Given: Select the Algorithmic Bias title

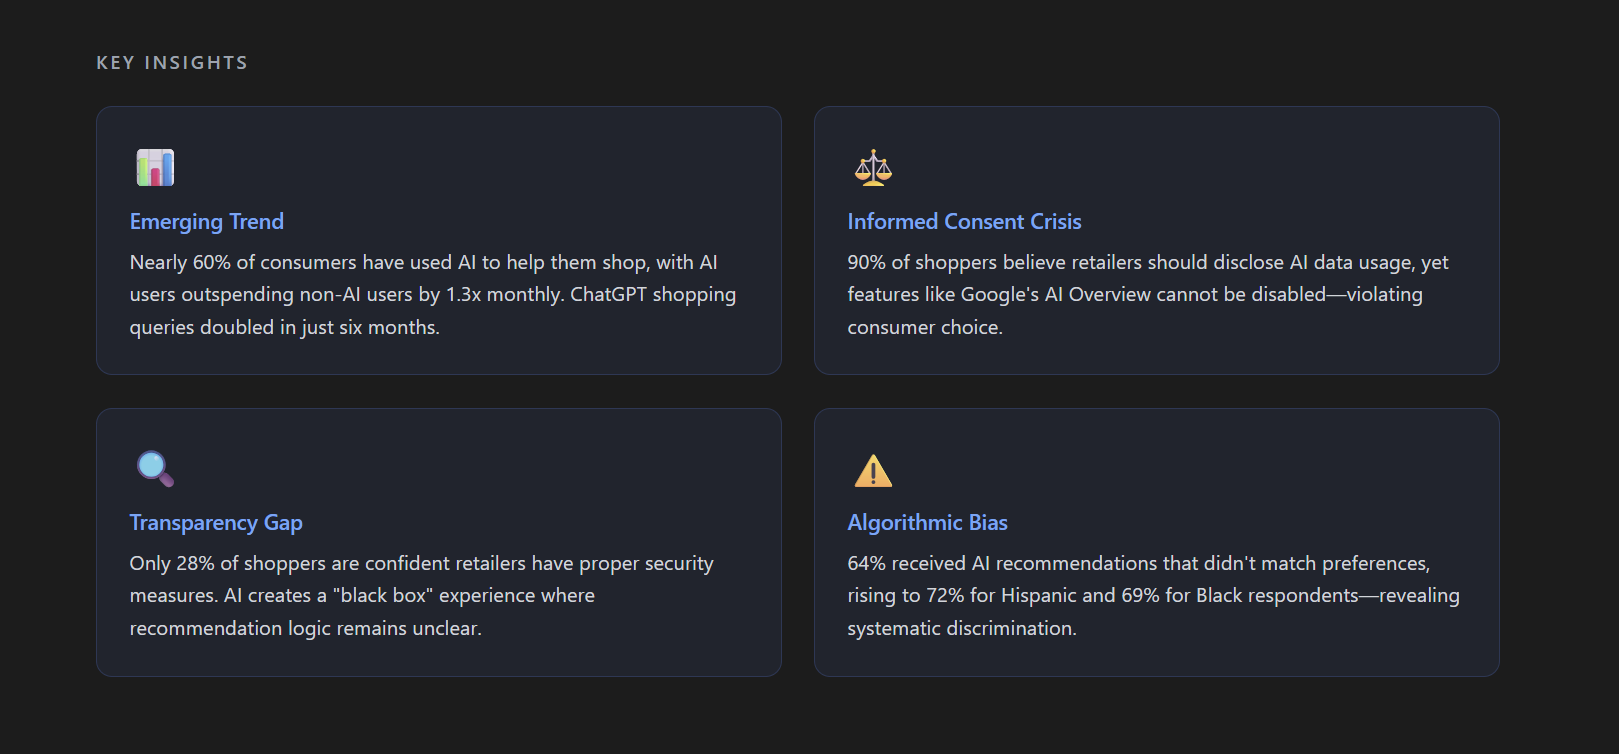Looking at the screenshot, I should click(927, 523).
